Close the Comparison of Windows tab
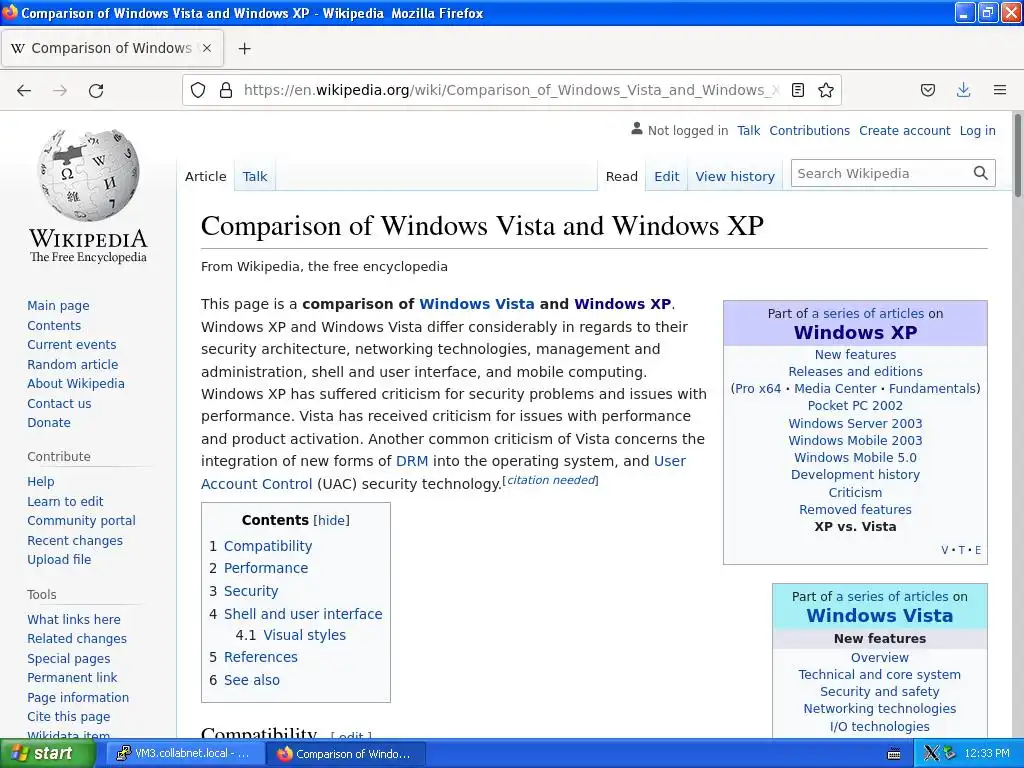1024x768 pixels. coord(206,48)
